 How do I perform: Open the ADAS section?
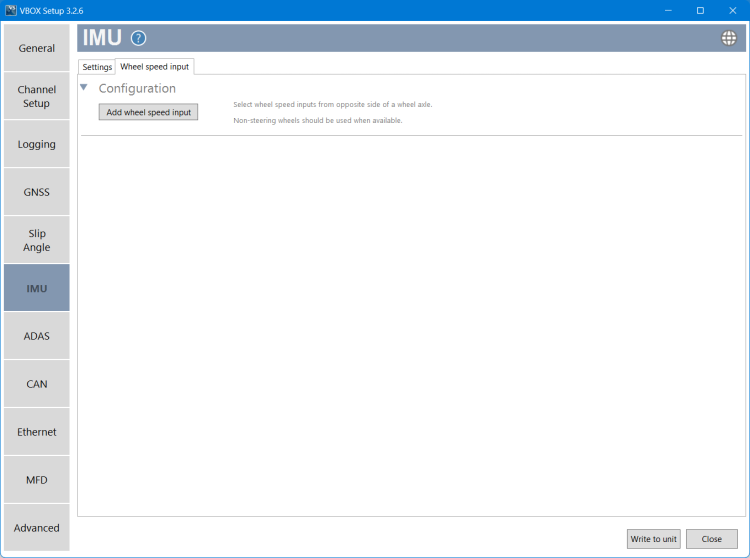click(x=37, y=336)
